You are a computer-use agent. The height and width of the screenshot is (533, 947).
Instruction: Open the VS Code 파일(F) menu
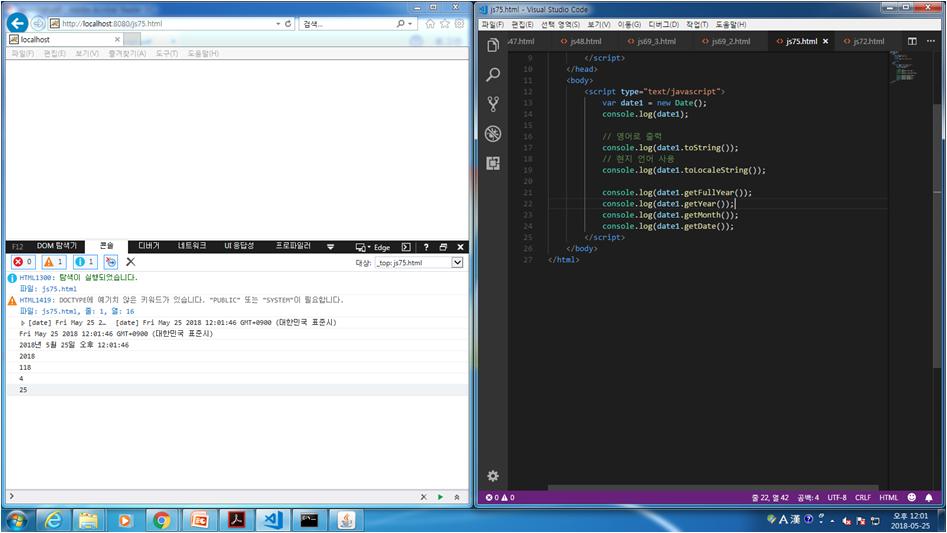[x=493, y=24]
